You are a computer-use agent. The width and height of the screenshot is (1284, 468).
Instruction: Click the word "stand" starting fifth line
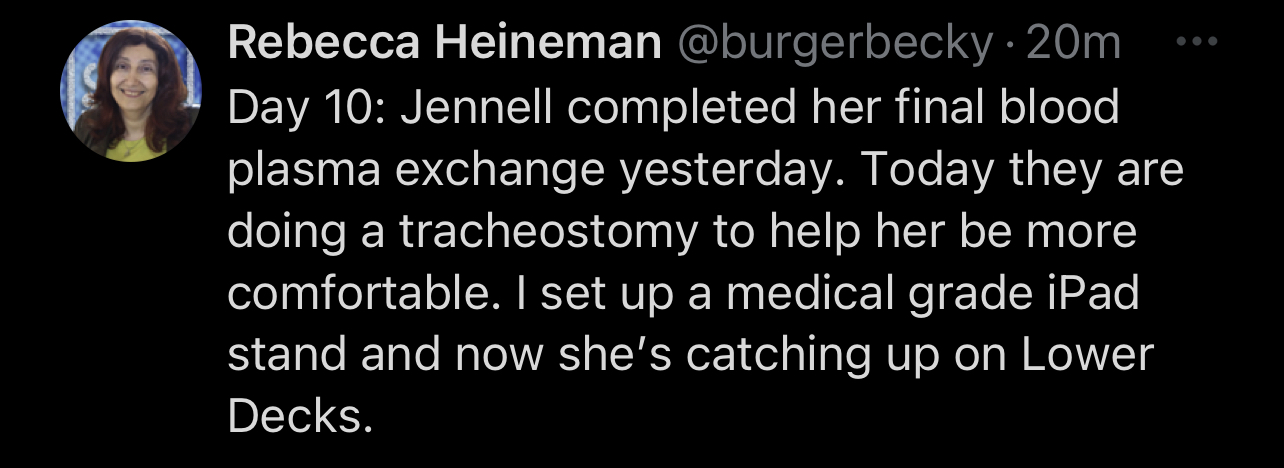click(x=287, y=354)
